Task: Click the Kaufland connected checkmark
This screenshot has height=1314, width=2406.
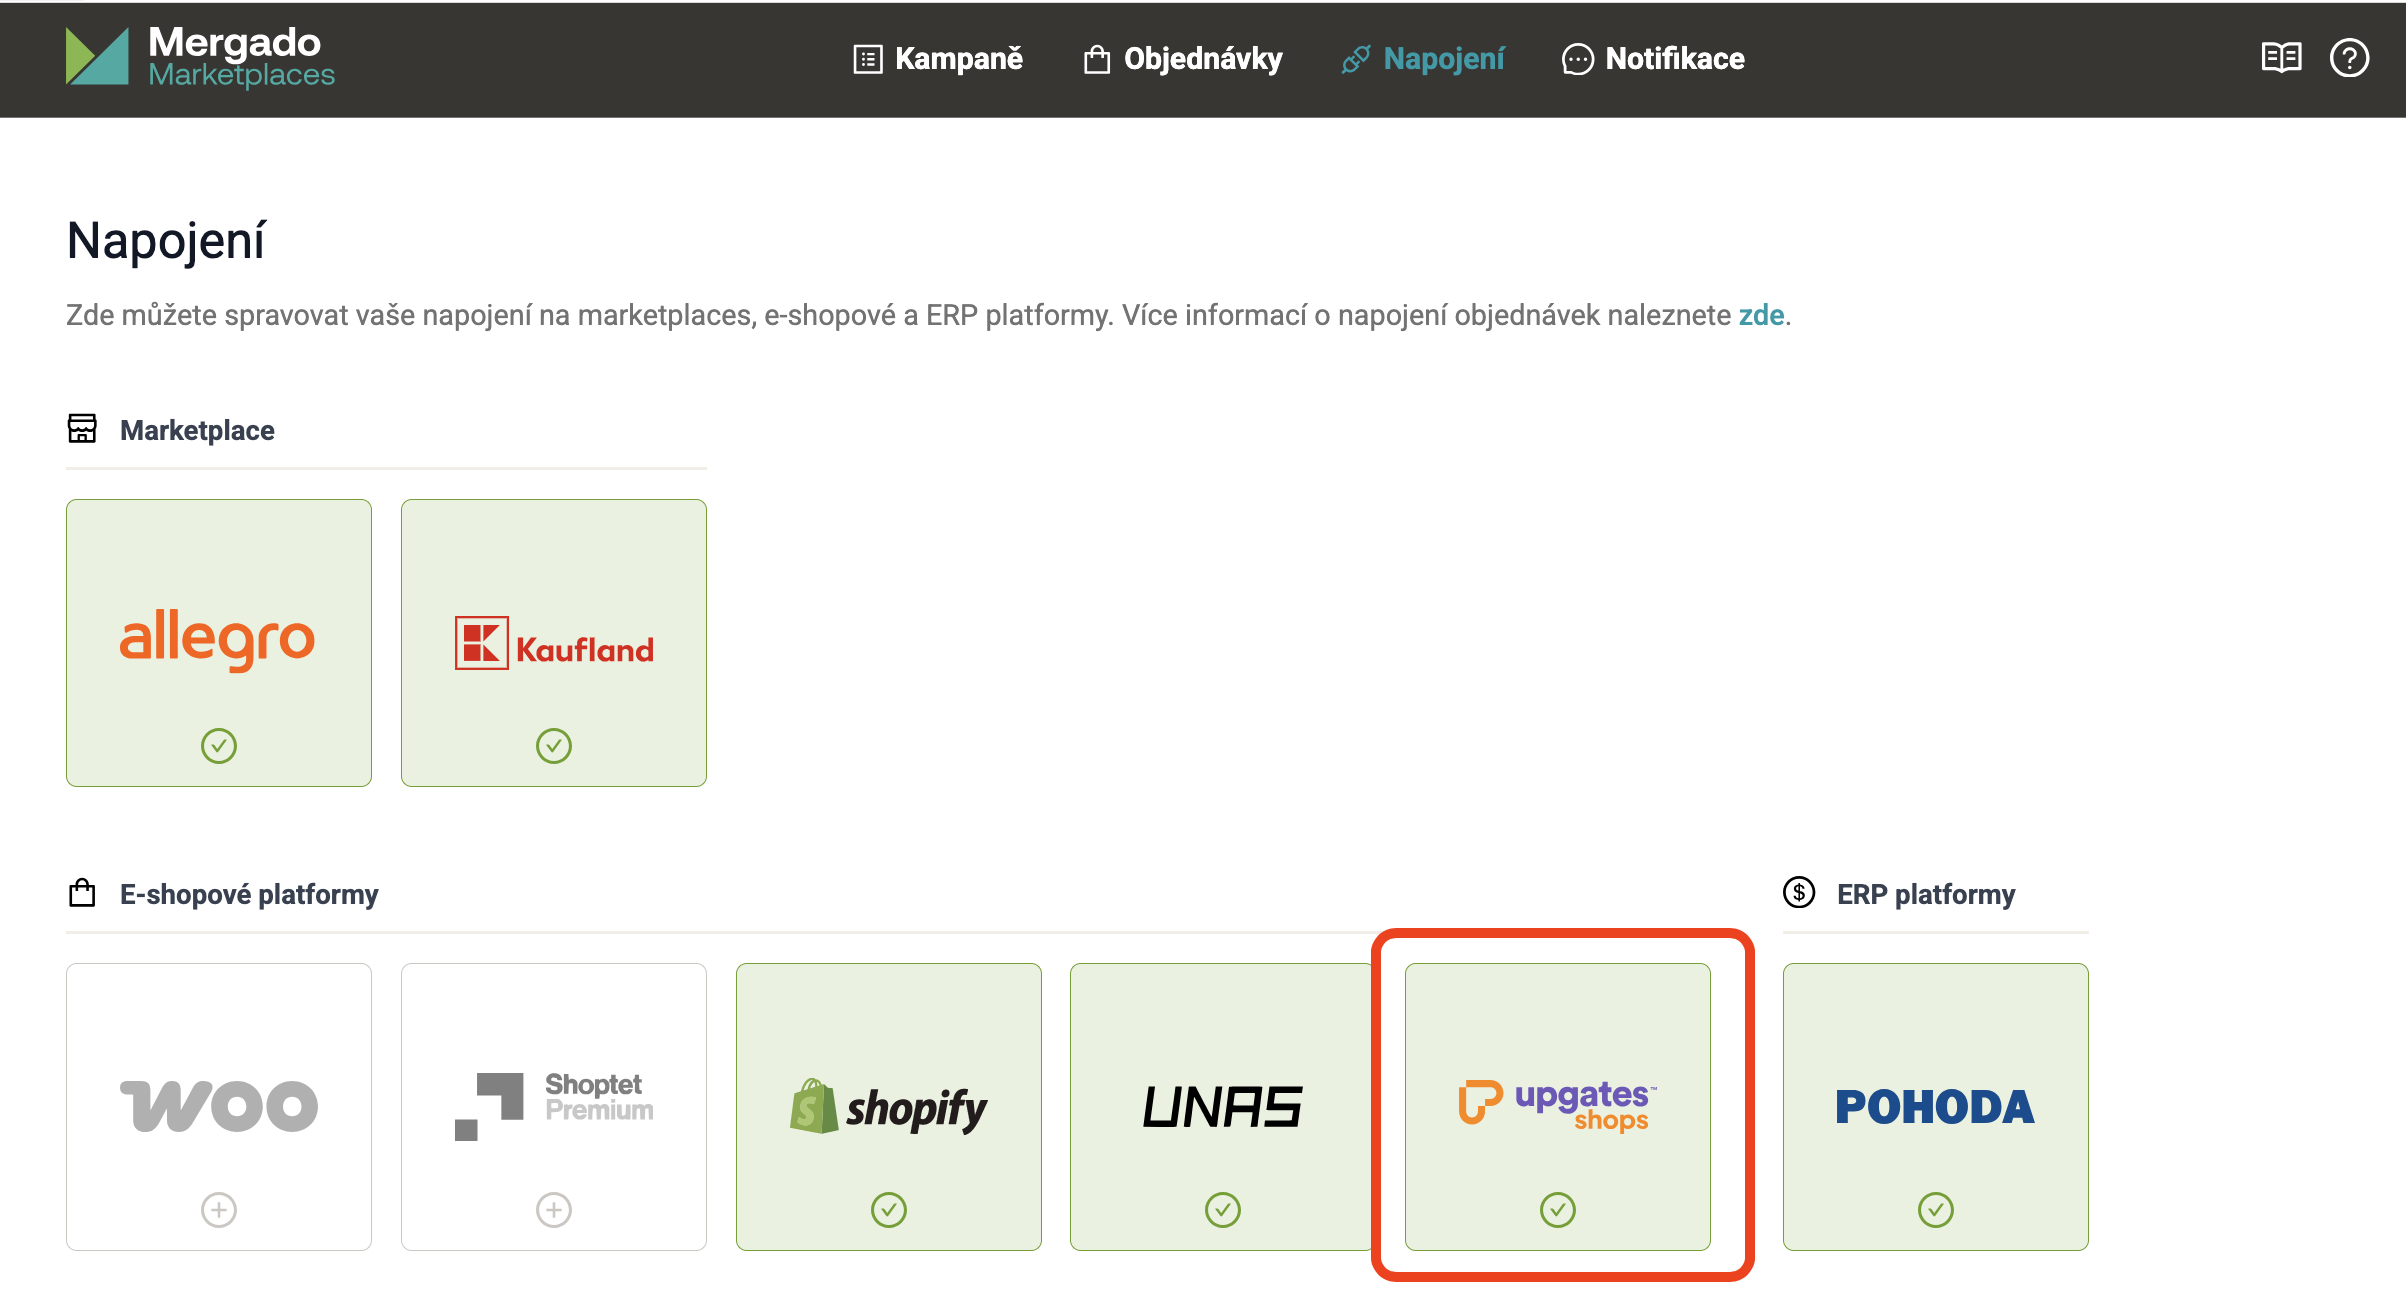Action: click(x=554, y=745)
